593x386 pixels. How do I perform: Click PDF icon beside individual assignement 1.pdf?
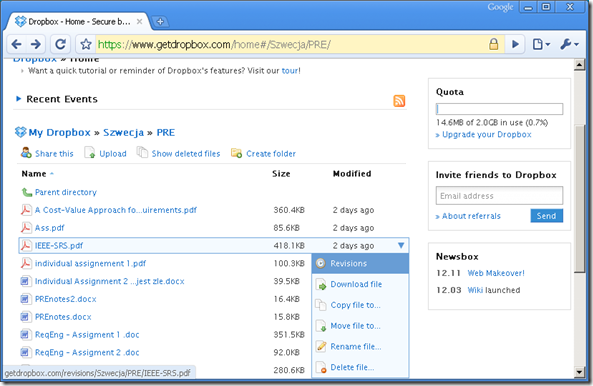tap(26, 263)
